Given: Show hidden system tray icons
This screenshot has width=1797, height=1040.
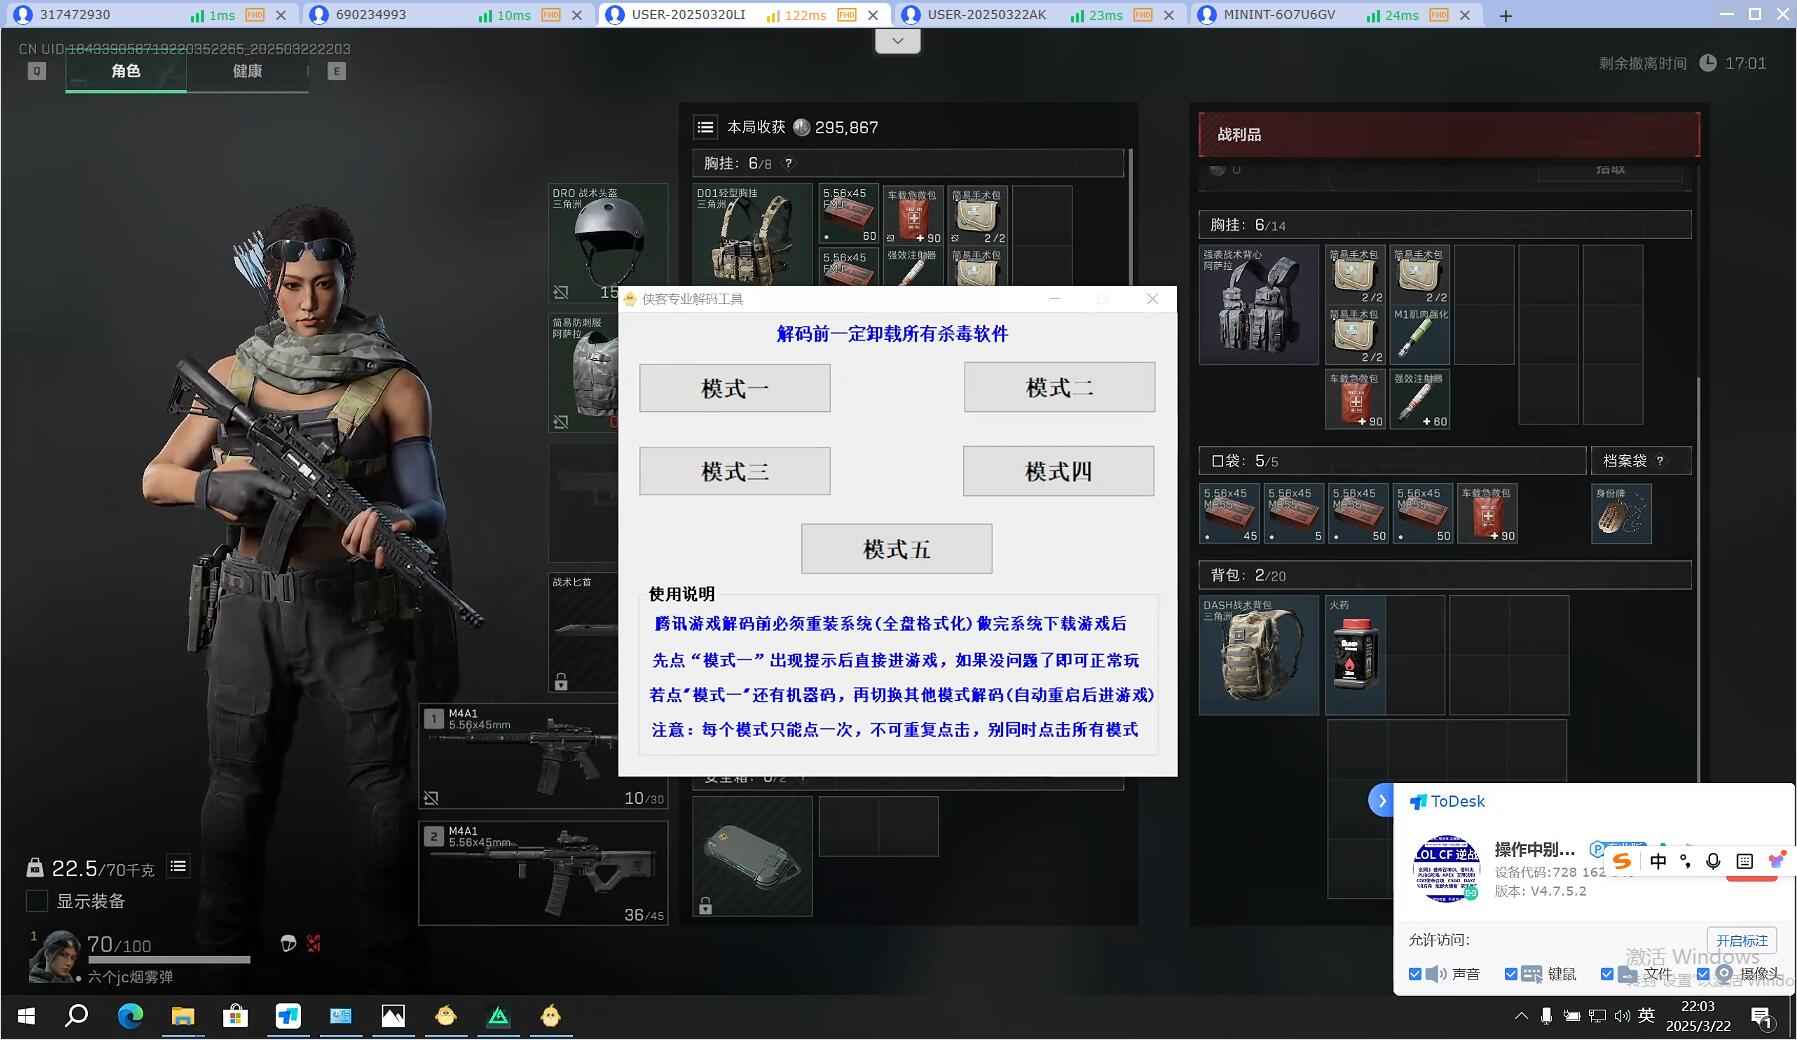Looking at the screenshot, I should pos(1521,1016).
